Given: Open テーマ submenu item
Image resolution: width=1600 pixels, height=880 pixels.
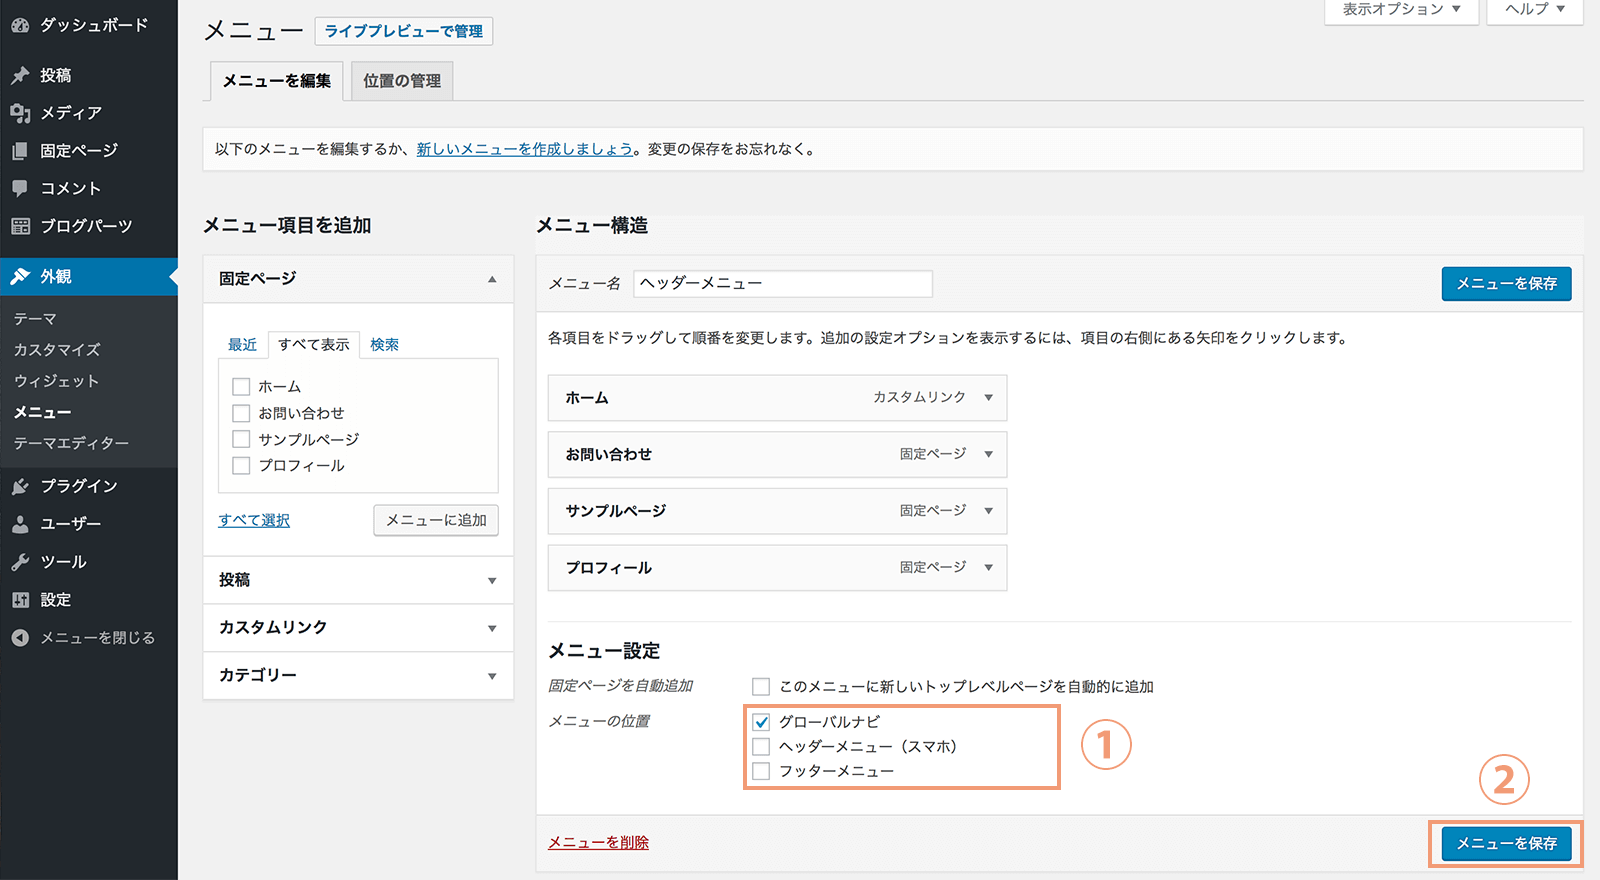Looking at the screenshot, I should point(35,319).
